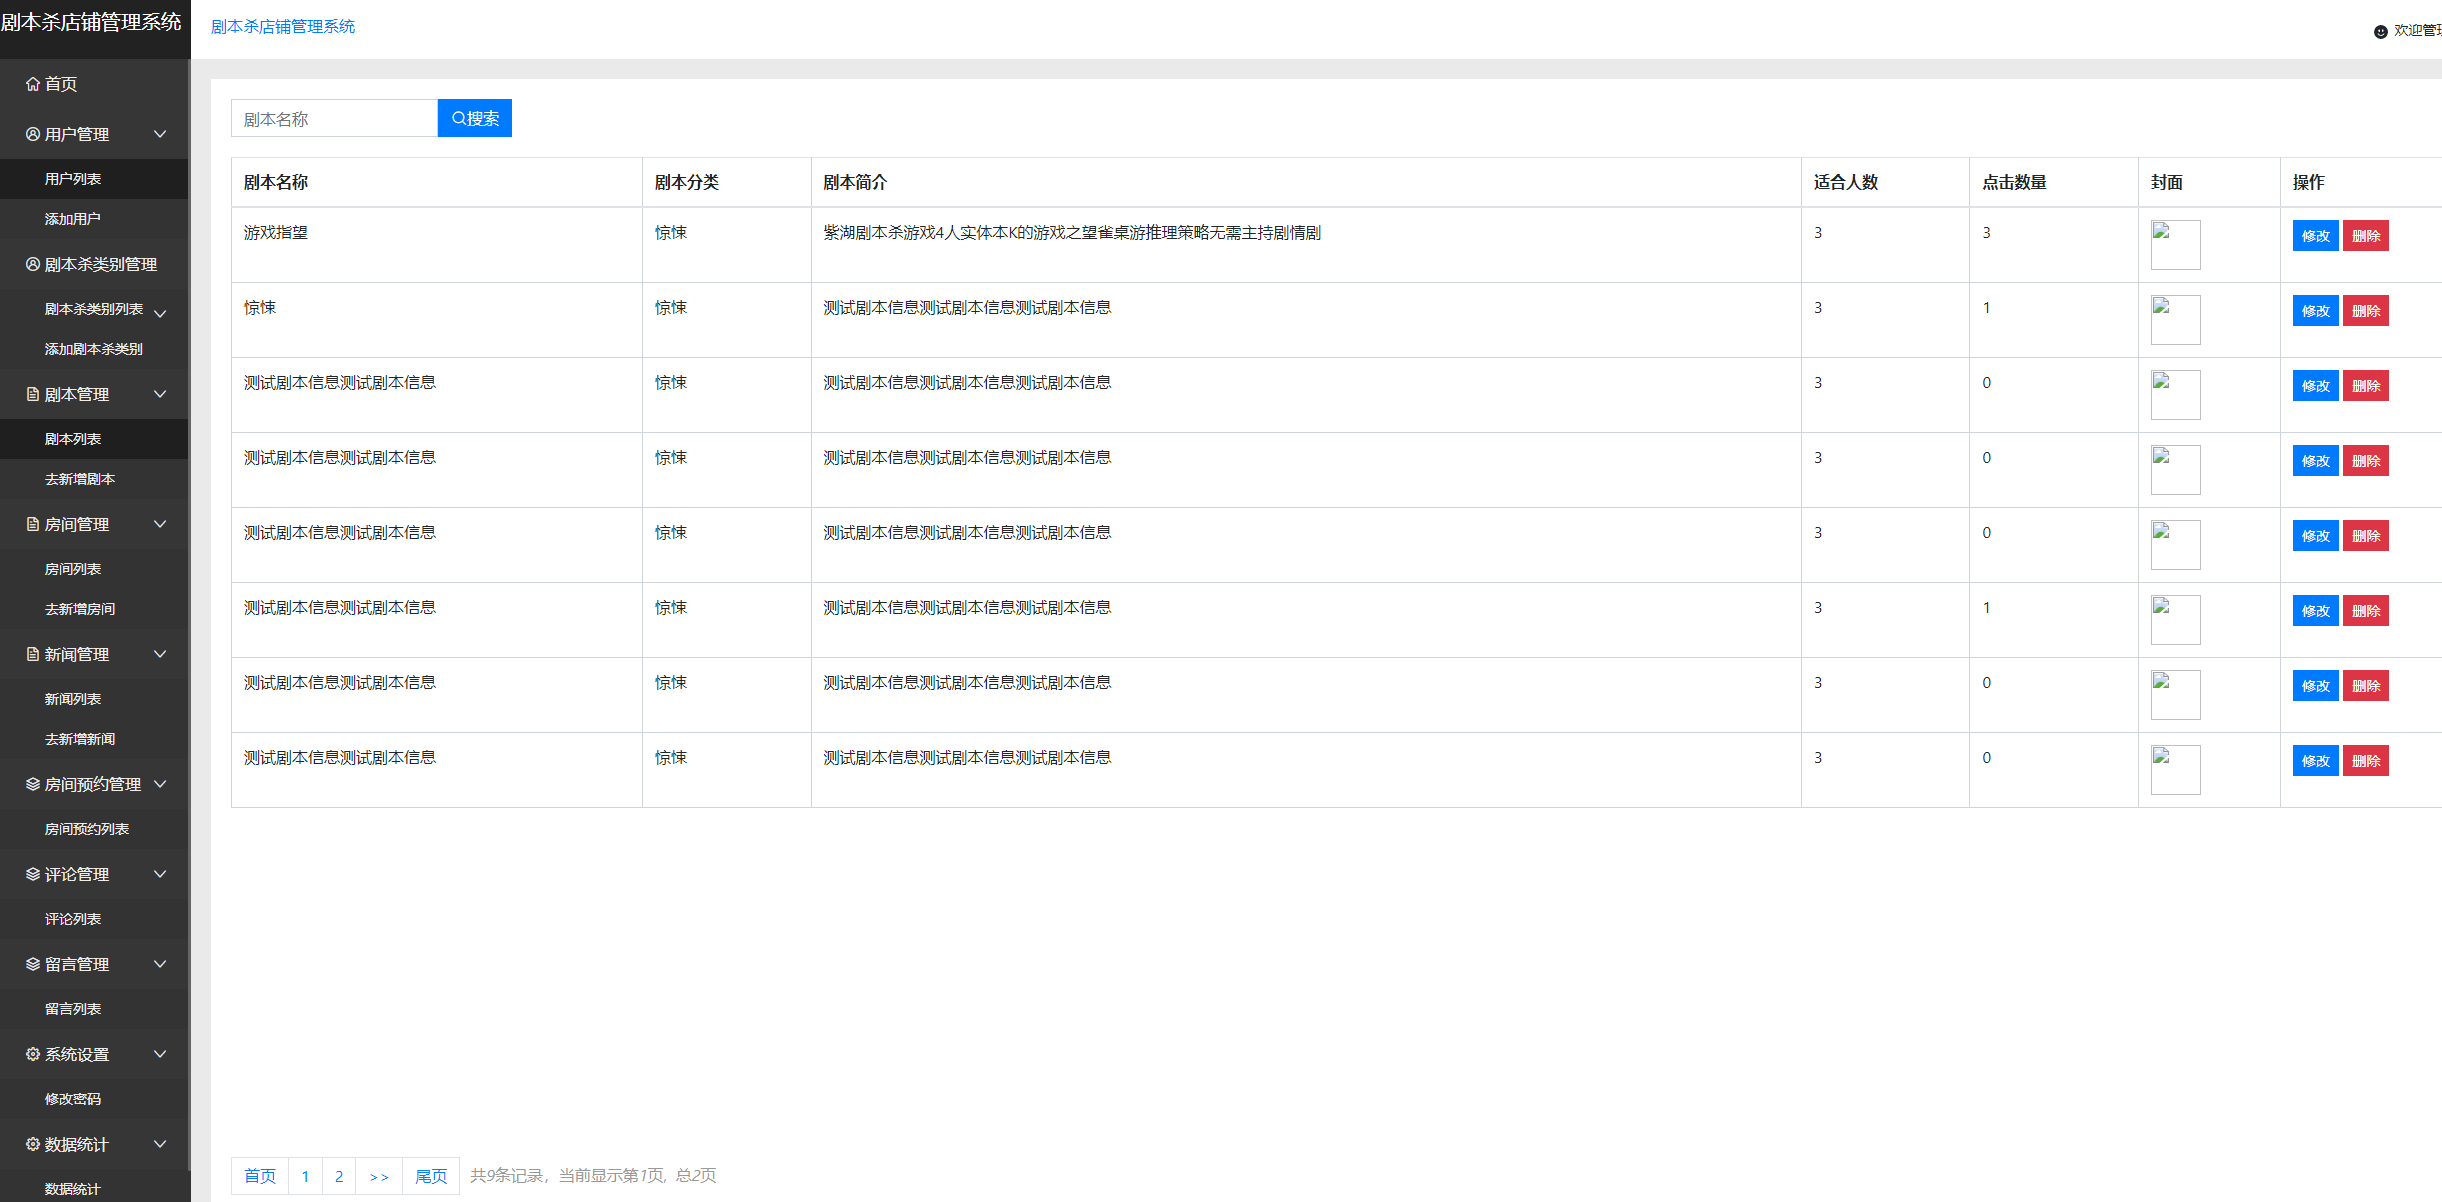This screenshot has height=1202, width=2442.
Task: Delete the 惊悚 script row
Action: point(2365,311)
